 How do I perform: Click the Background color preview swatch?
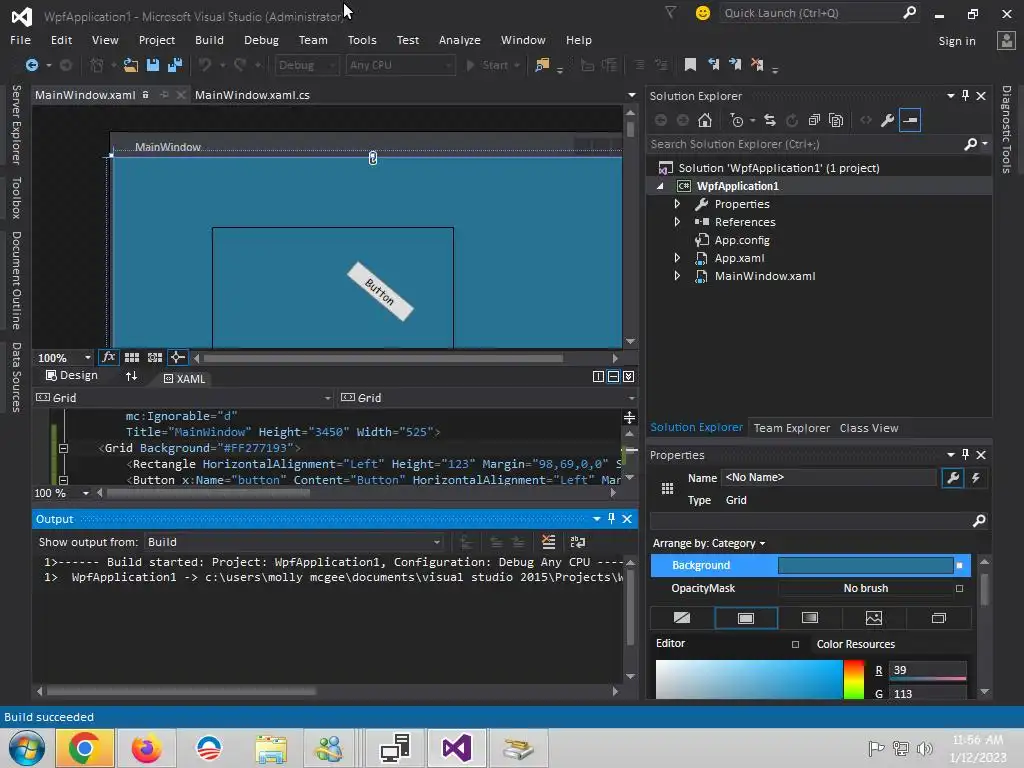865,566
